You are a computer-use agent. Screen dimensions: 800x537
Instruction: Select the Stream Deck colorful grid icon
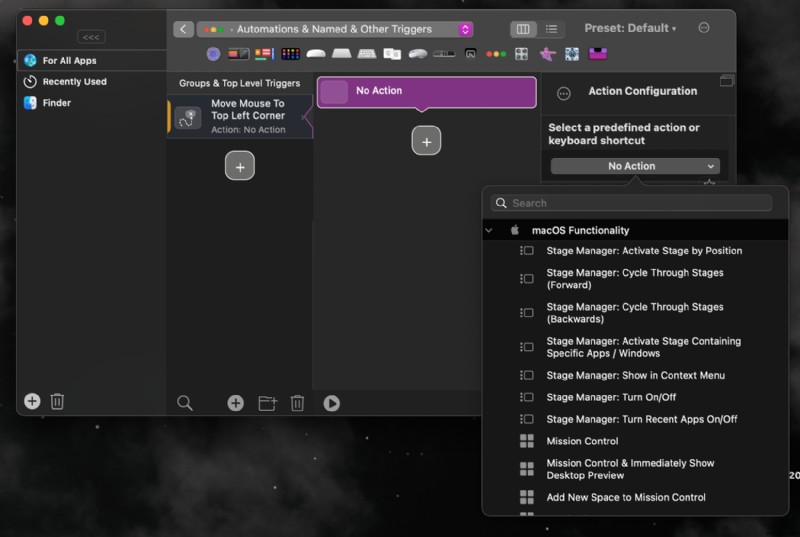pos(290,54)
